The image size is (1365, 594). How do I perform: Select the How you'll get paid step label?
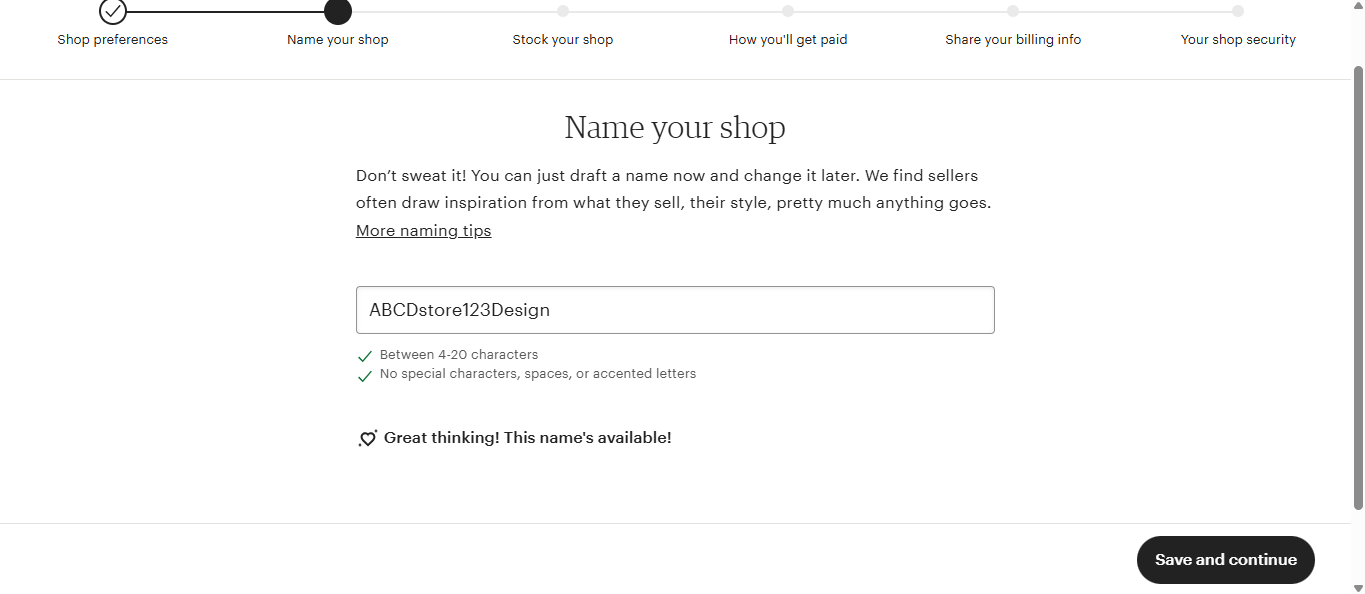[787, 40]
